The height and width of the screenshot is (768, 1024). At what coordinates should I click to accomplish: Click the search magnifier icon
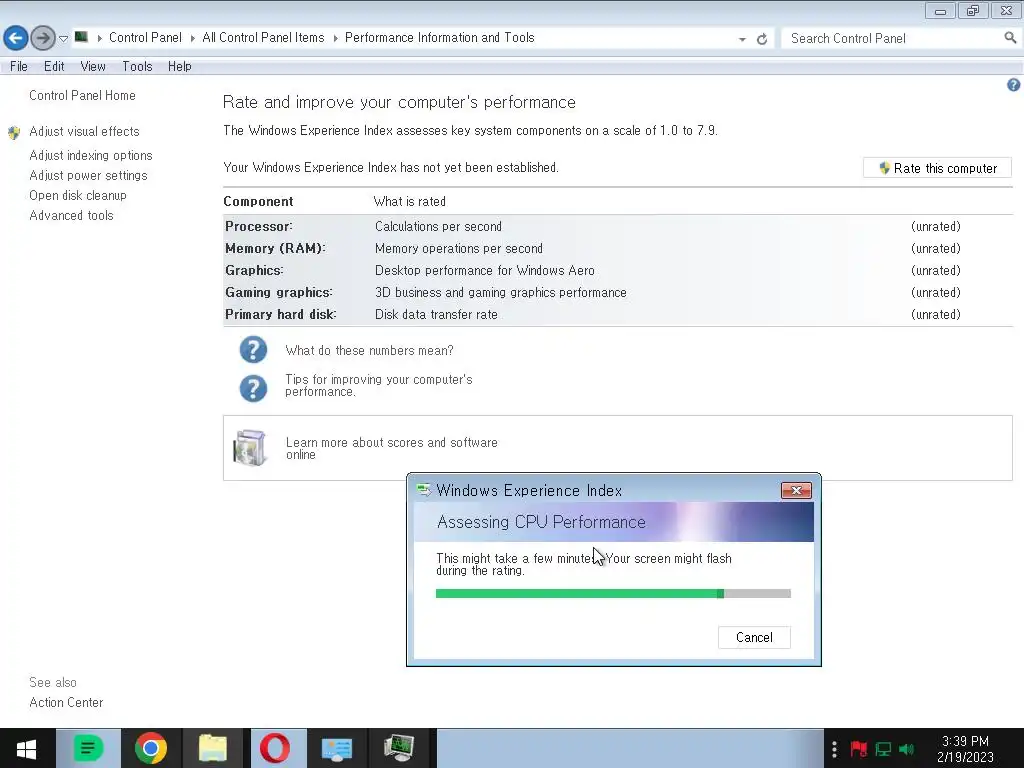click(x=1010, y=38)
